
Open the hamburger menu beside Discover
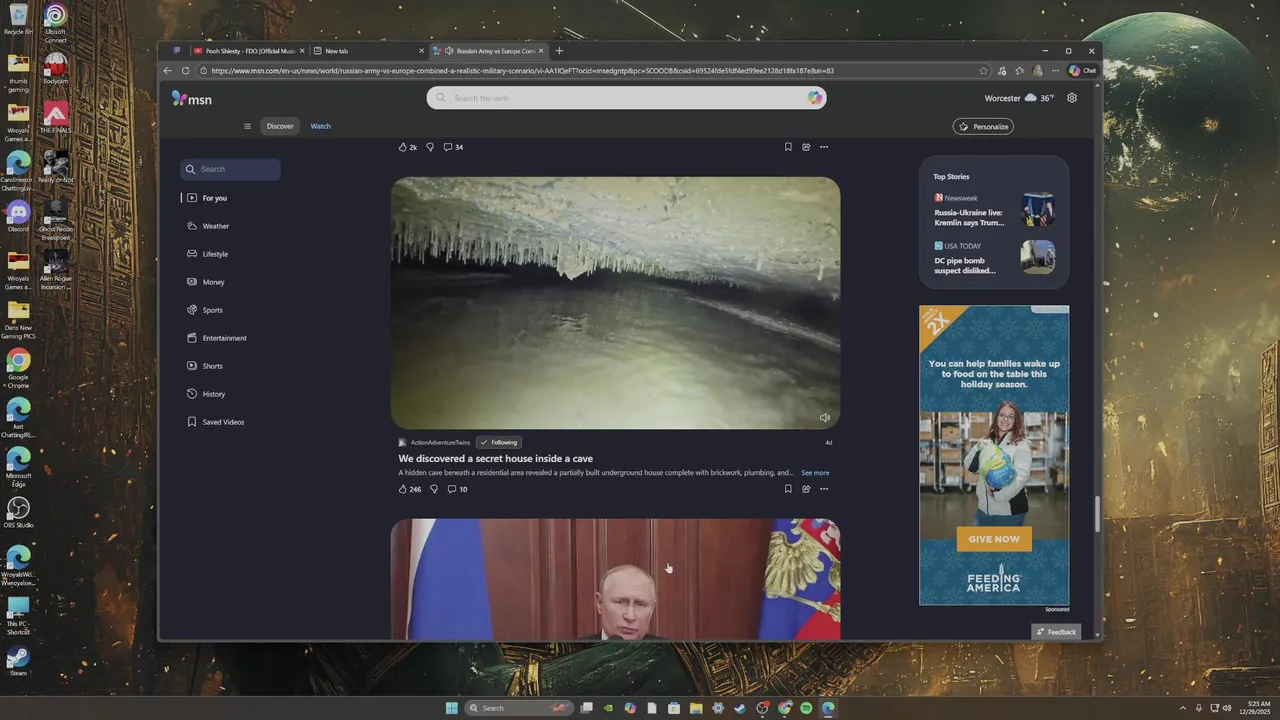pos(247,126)
